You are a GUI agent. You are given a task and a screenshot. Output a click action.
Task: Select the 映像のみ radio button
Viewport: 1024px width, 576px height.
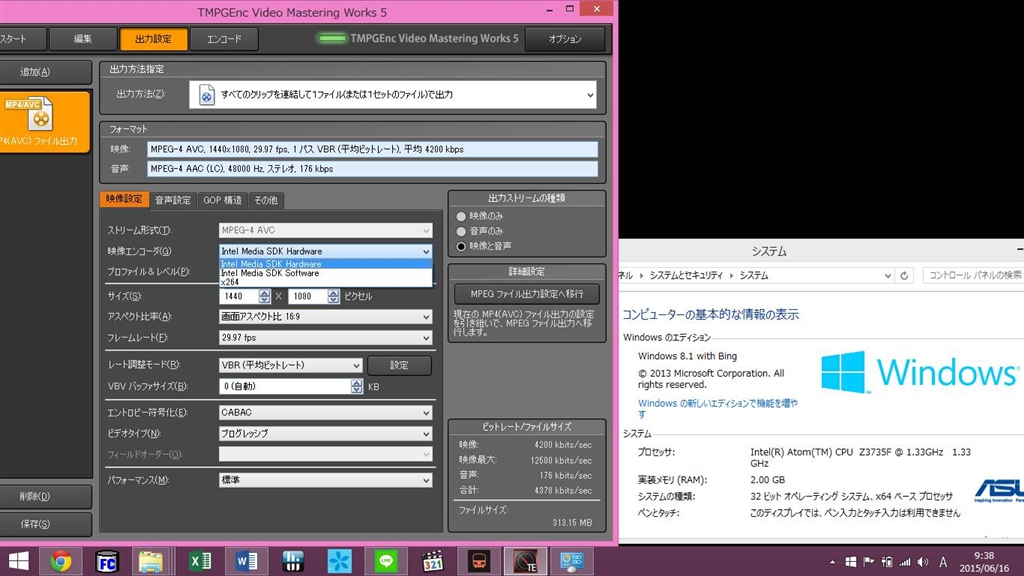(461, 216)
